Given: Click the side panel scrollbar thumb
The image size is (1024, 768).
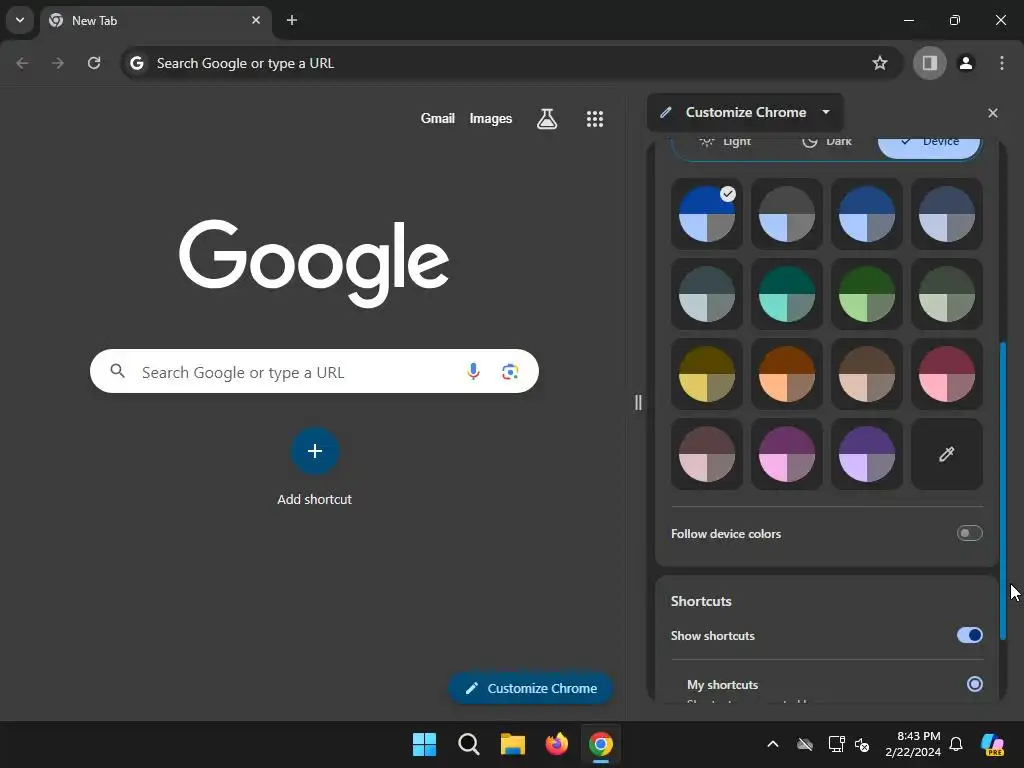Looking at the screenshot, I should point(1003,490).
